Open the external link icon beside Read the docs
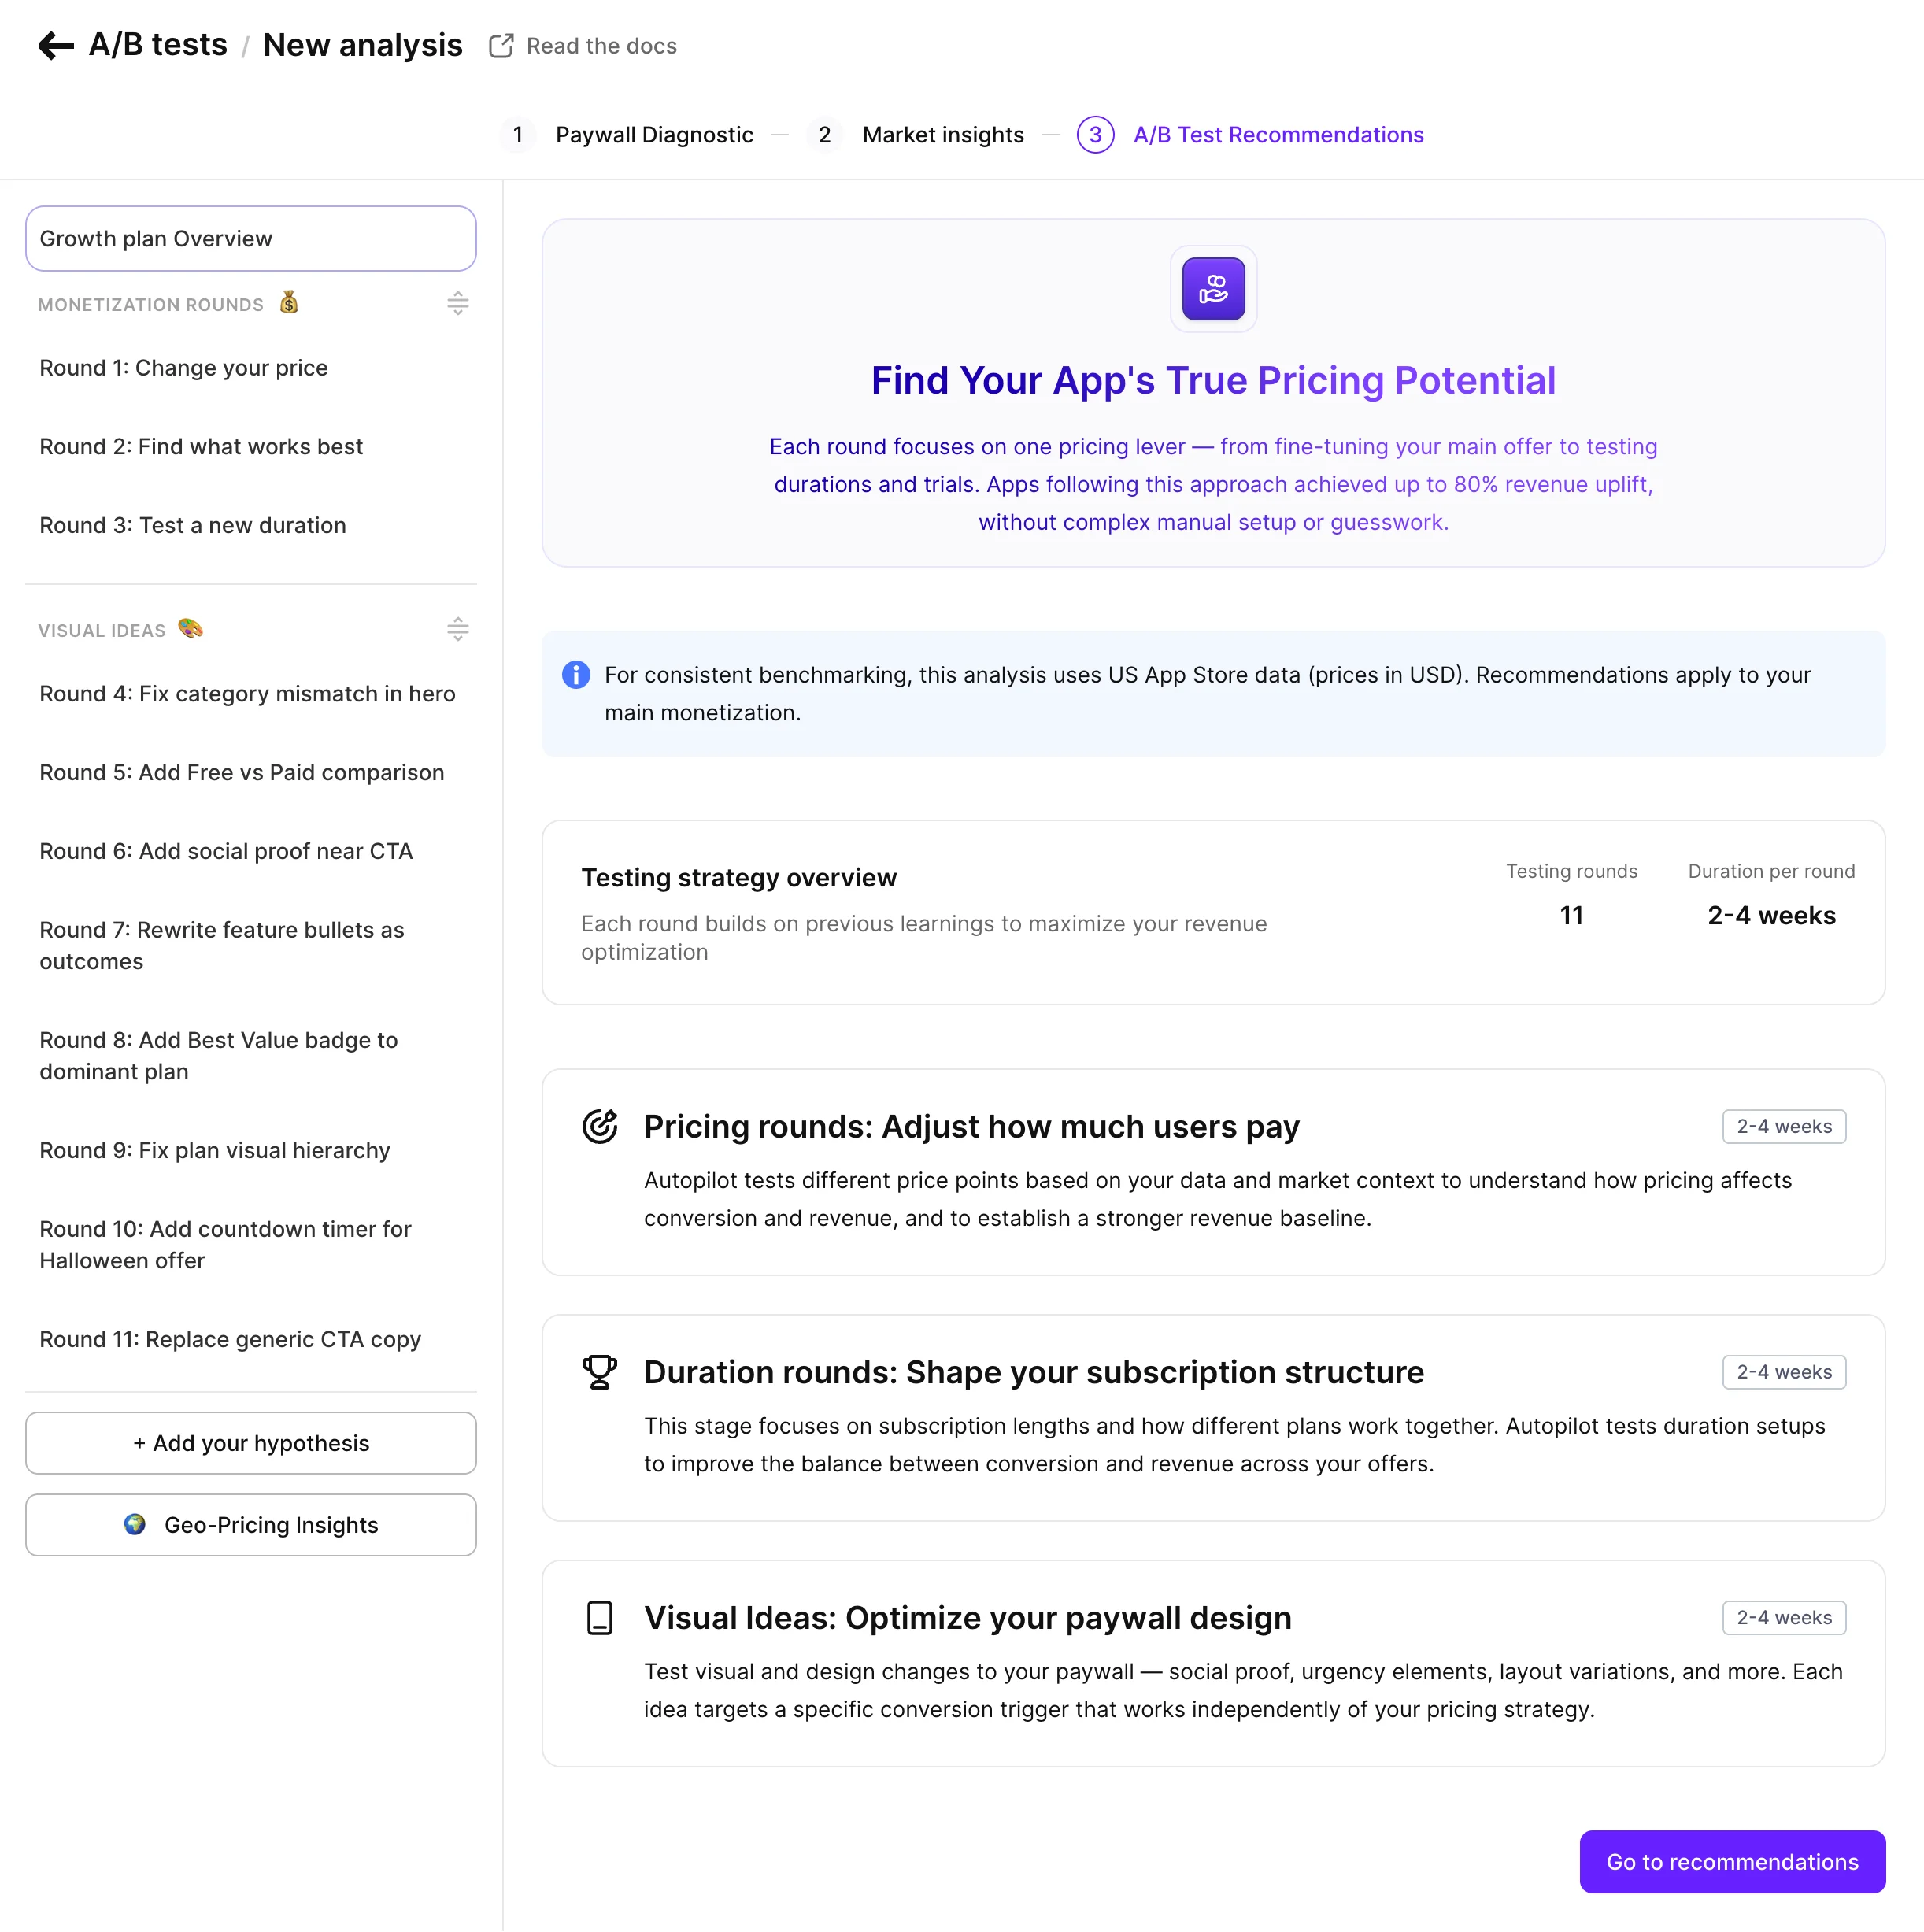Image resolution: width=1924 pixels, height=1932 pixels. pyautogui.click(x=500, y=45)
